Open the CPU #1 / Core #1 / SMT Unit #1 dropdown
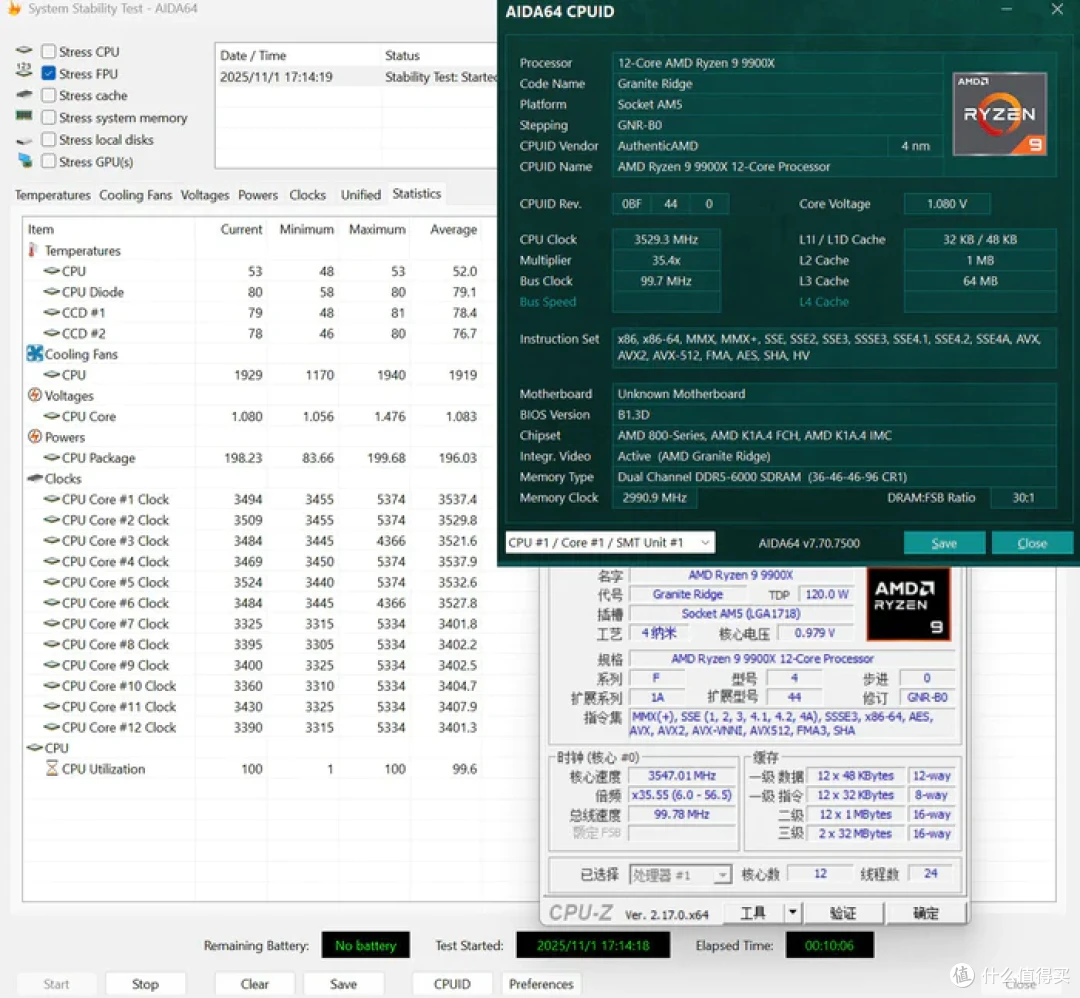 [610, 543]
